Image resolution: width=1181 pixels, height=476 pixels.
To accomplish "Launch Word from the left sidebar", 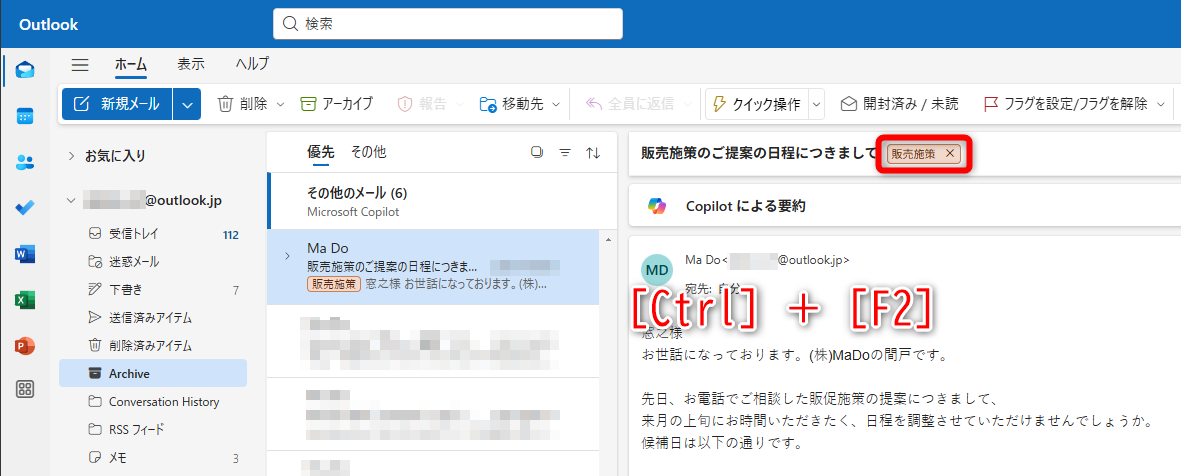I will 25,255.
